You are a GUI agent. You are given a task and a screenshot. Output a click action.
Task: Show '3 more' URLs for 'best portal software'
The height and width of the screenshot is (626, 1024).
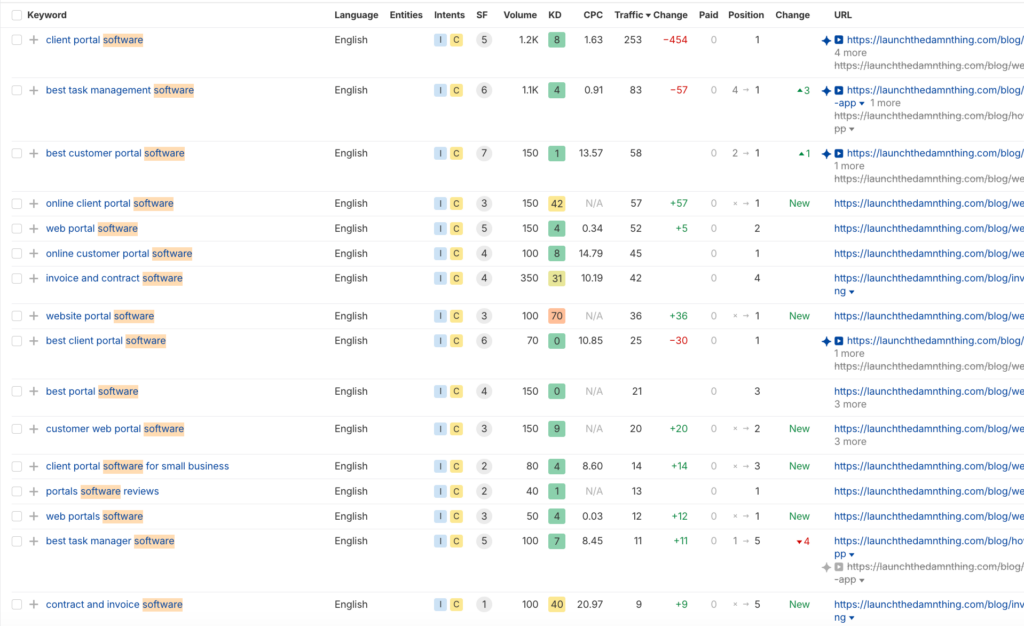click(x=850, y=404)
